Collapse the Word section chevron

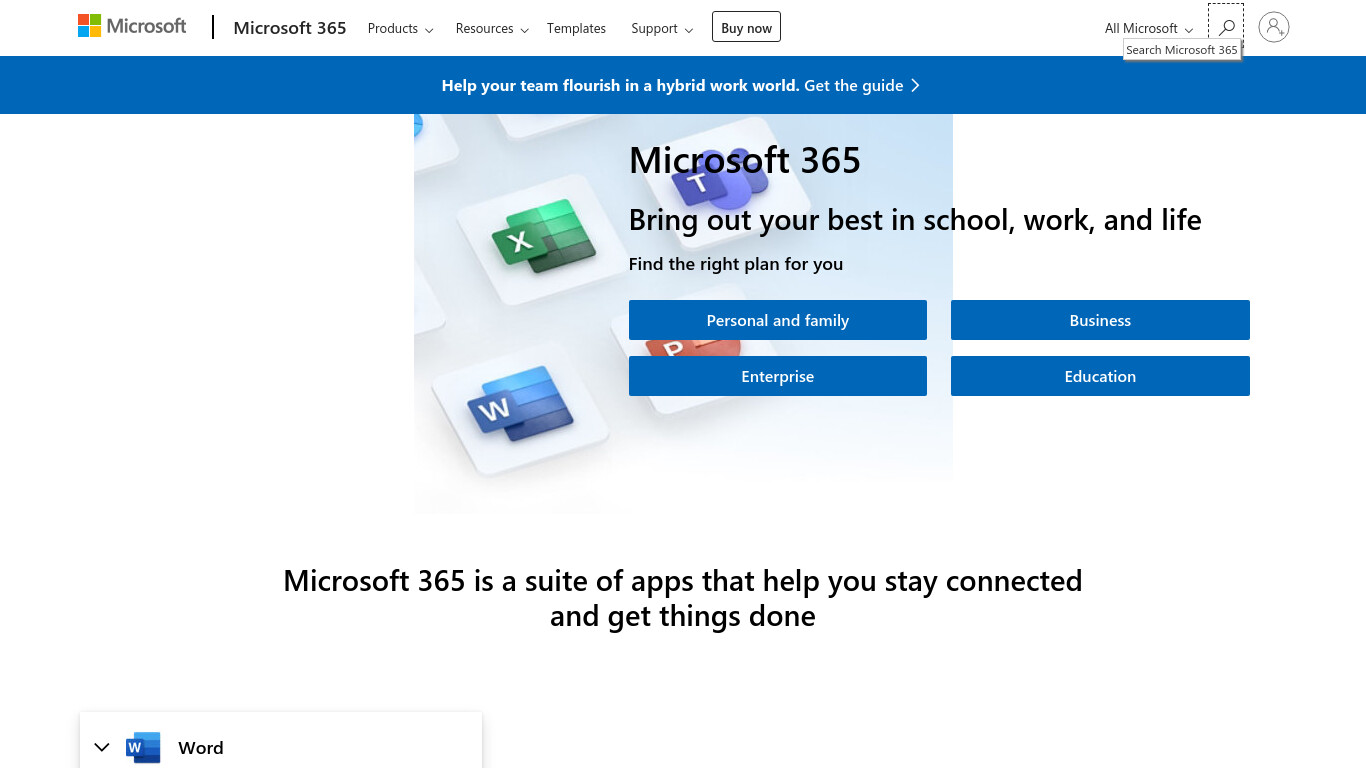pos(102,748)
